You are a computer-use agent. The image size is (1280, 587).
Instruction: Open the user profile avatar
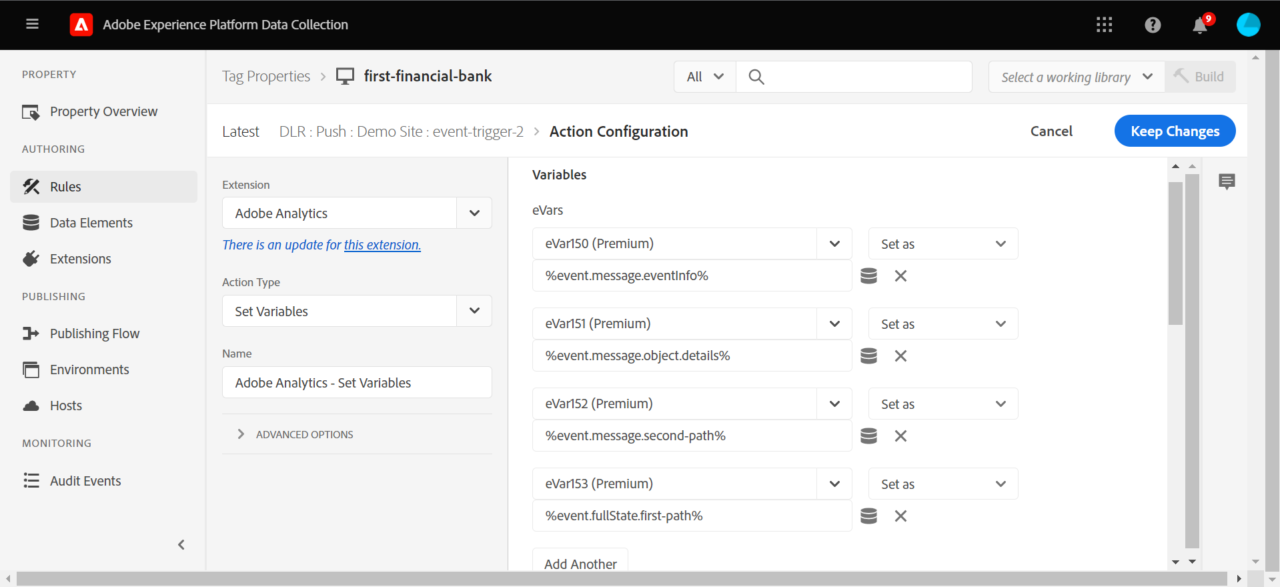1248,24
